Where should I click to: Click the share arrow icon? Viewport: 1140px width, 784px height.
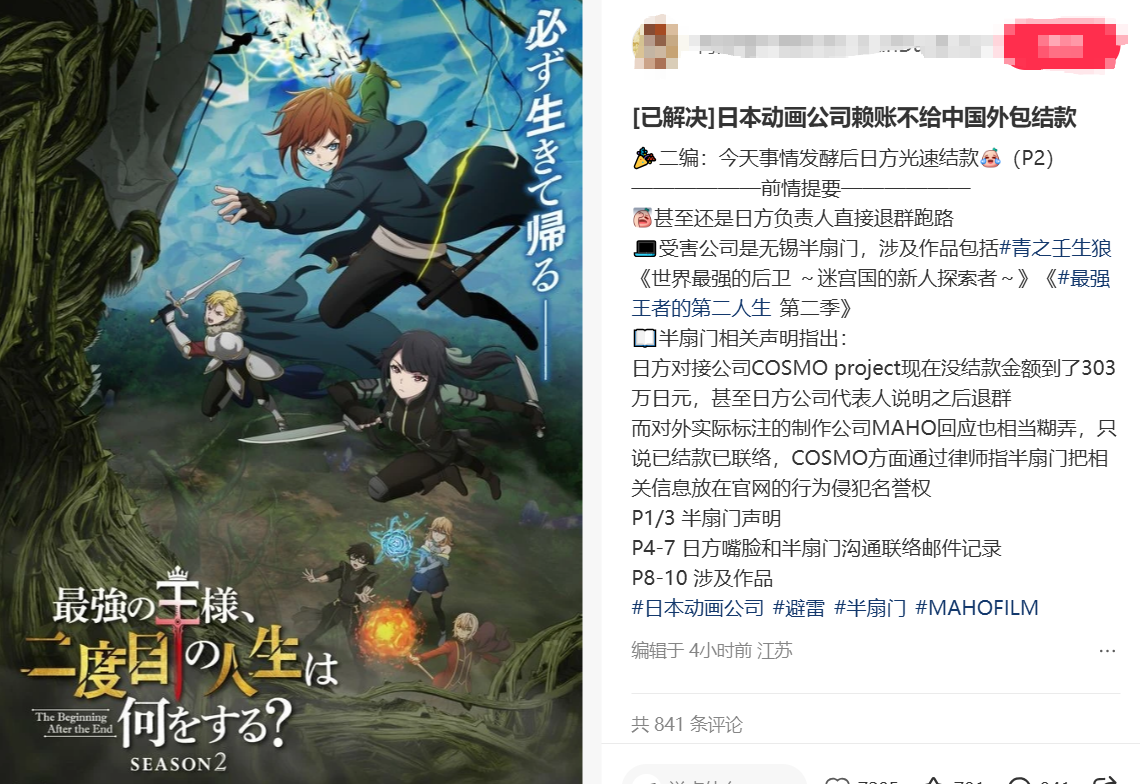point(1105,780)
